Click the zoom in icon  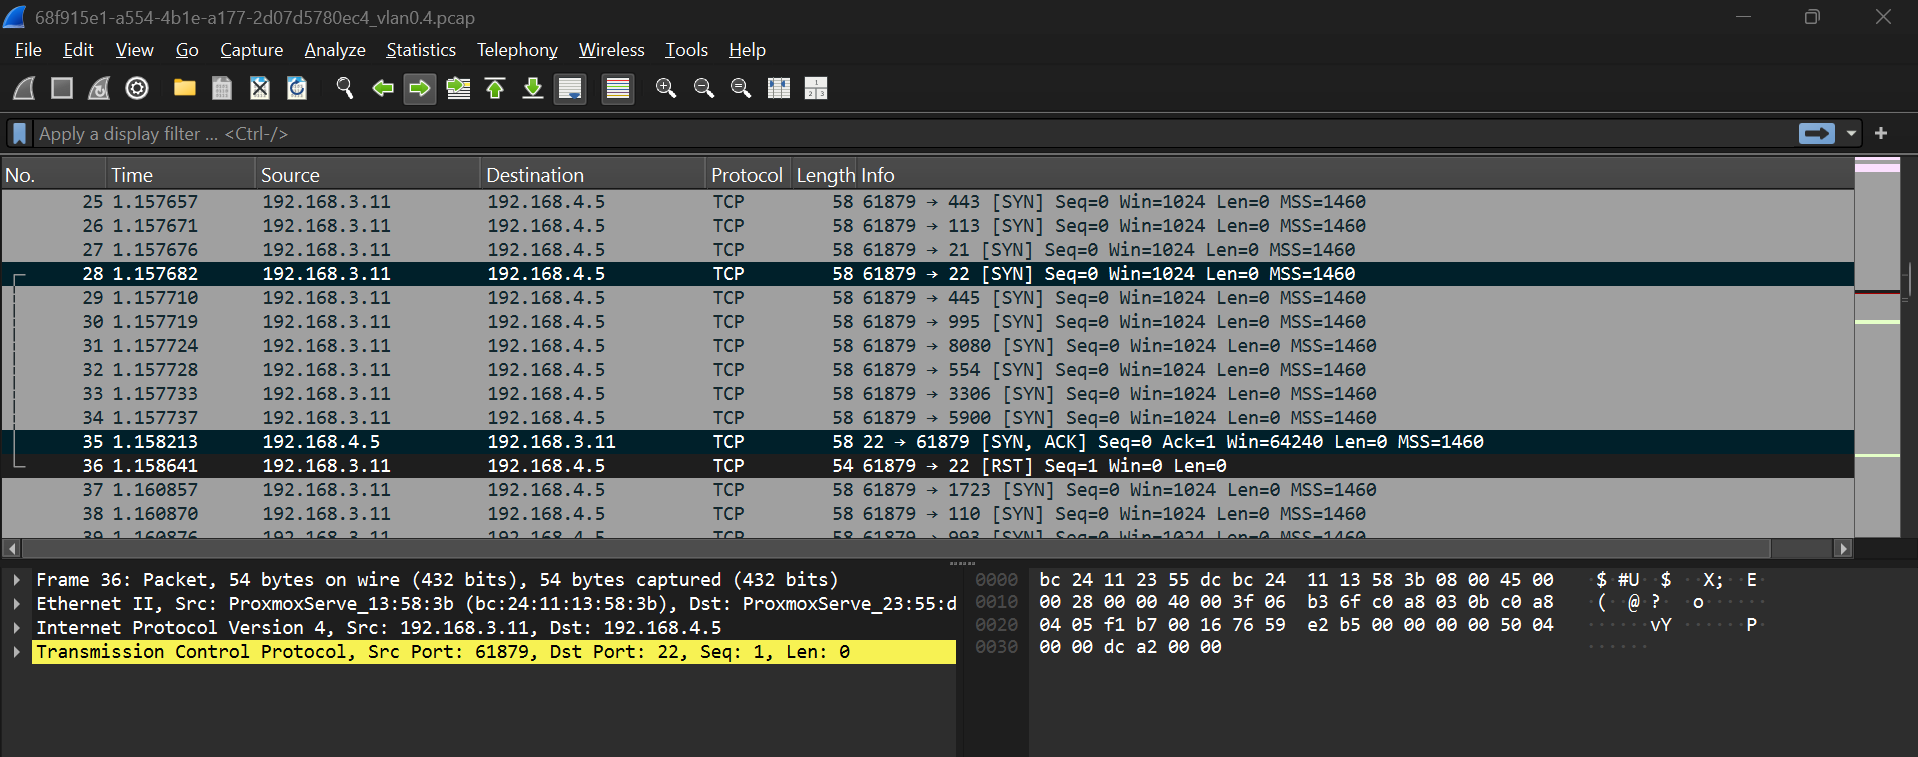coord(666,88)
